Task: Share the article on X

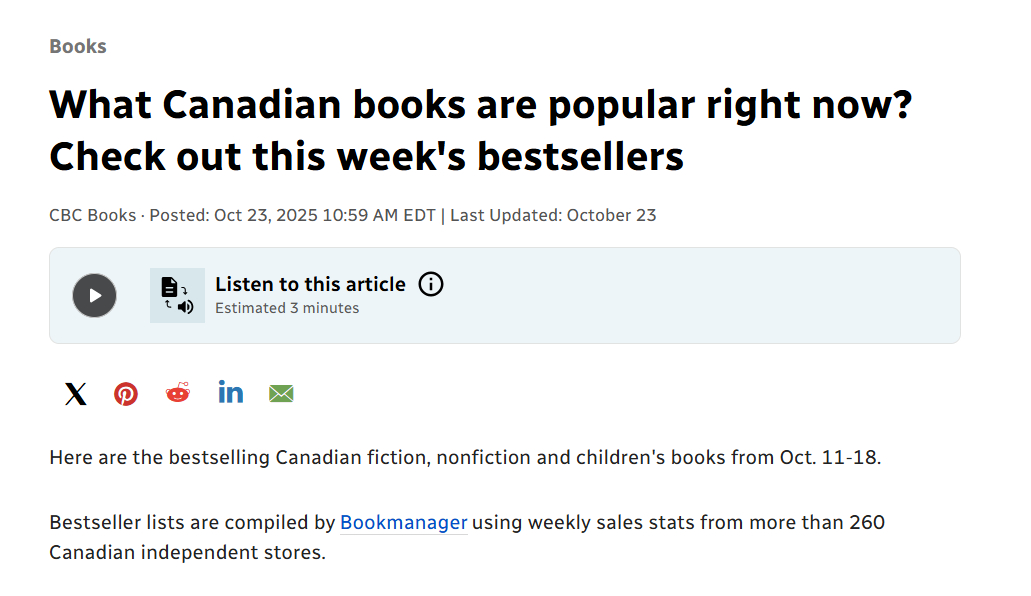Action: (x=76, y=394)
